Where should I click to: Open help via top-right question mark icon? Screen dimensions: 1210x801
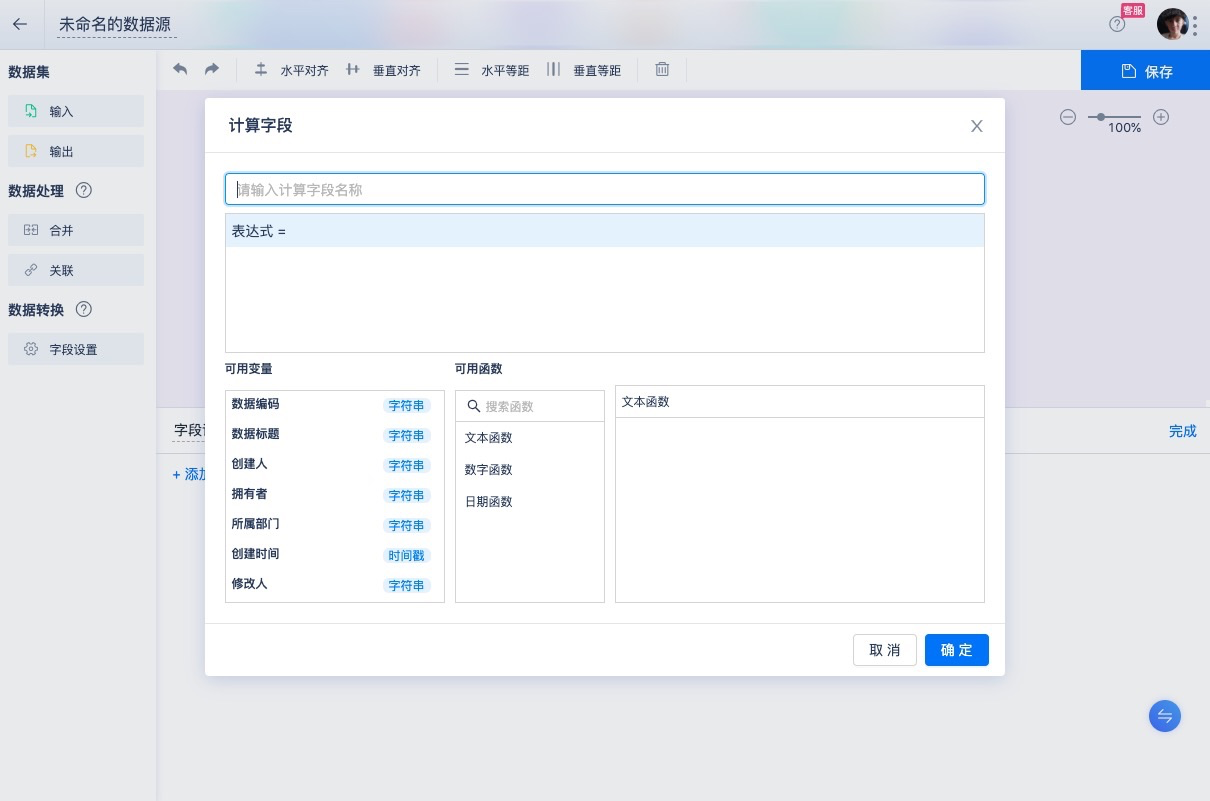tap(1117, 24)
